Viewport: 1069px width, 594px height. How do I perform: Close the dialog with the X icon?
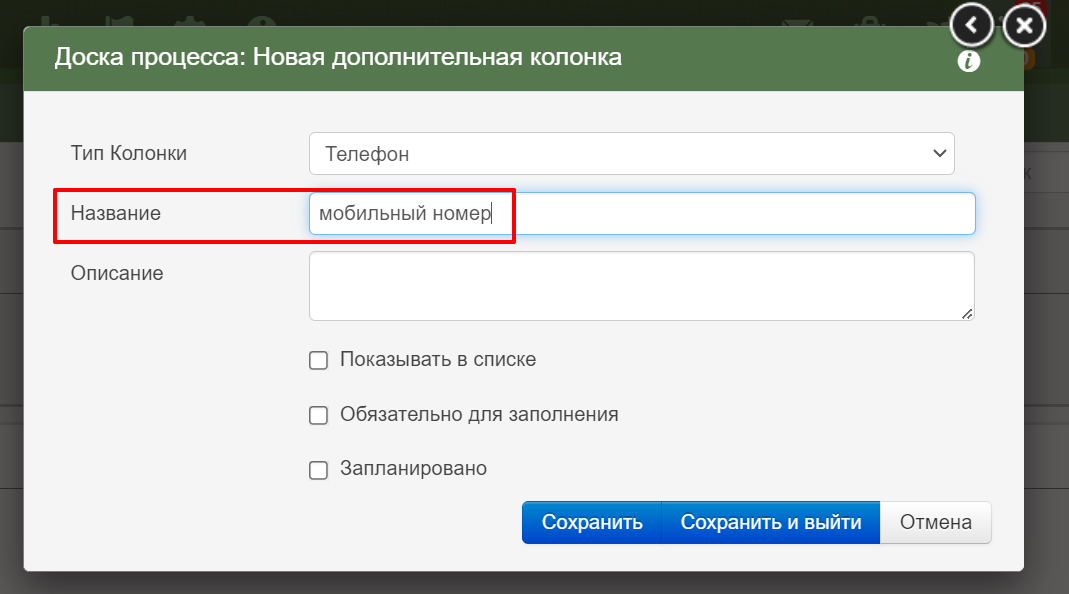click(1024, 26)
